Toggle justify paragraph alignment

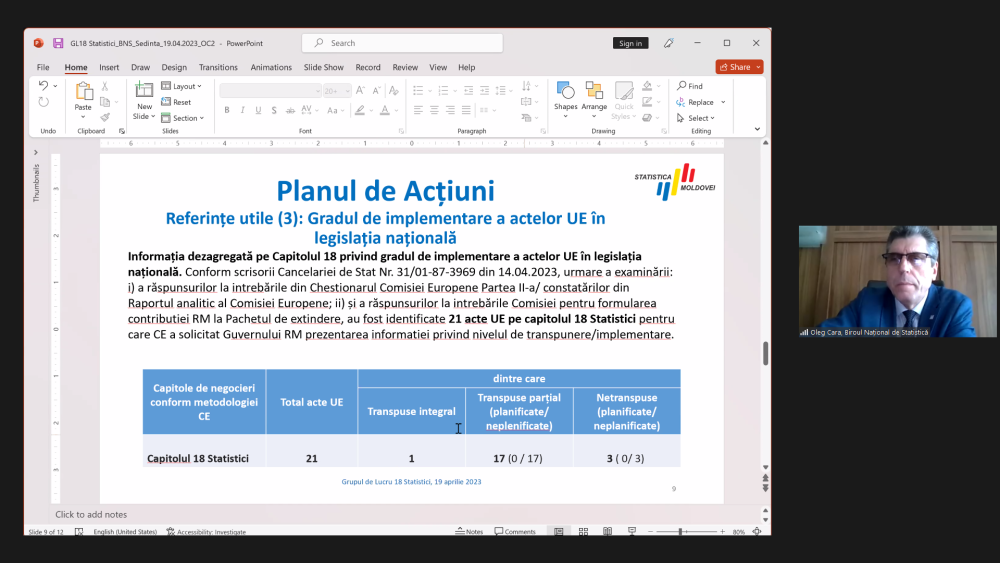click(x=466, y=110)
